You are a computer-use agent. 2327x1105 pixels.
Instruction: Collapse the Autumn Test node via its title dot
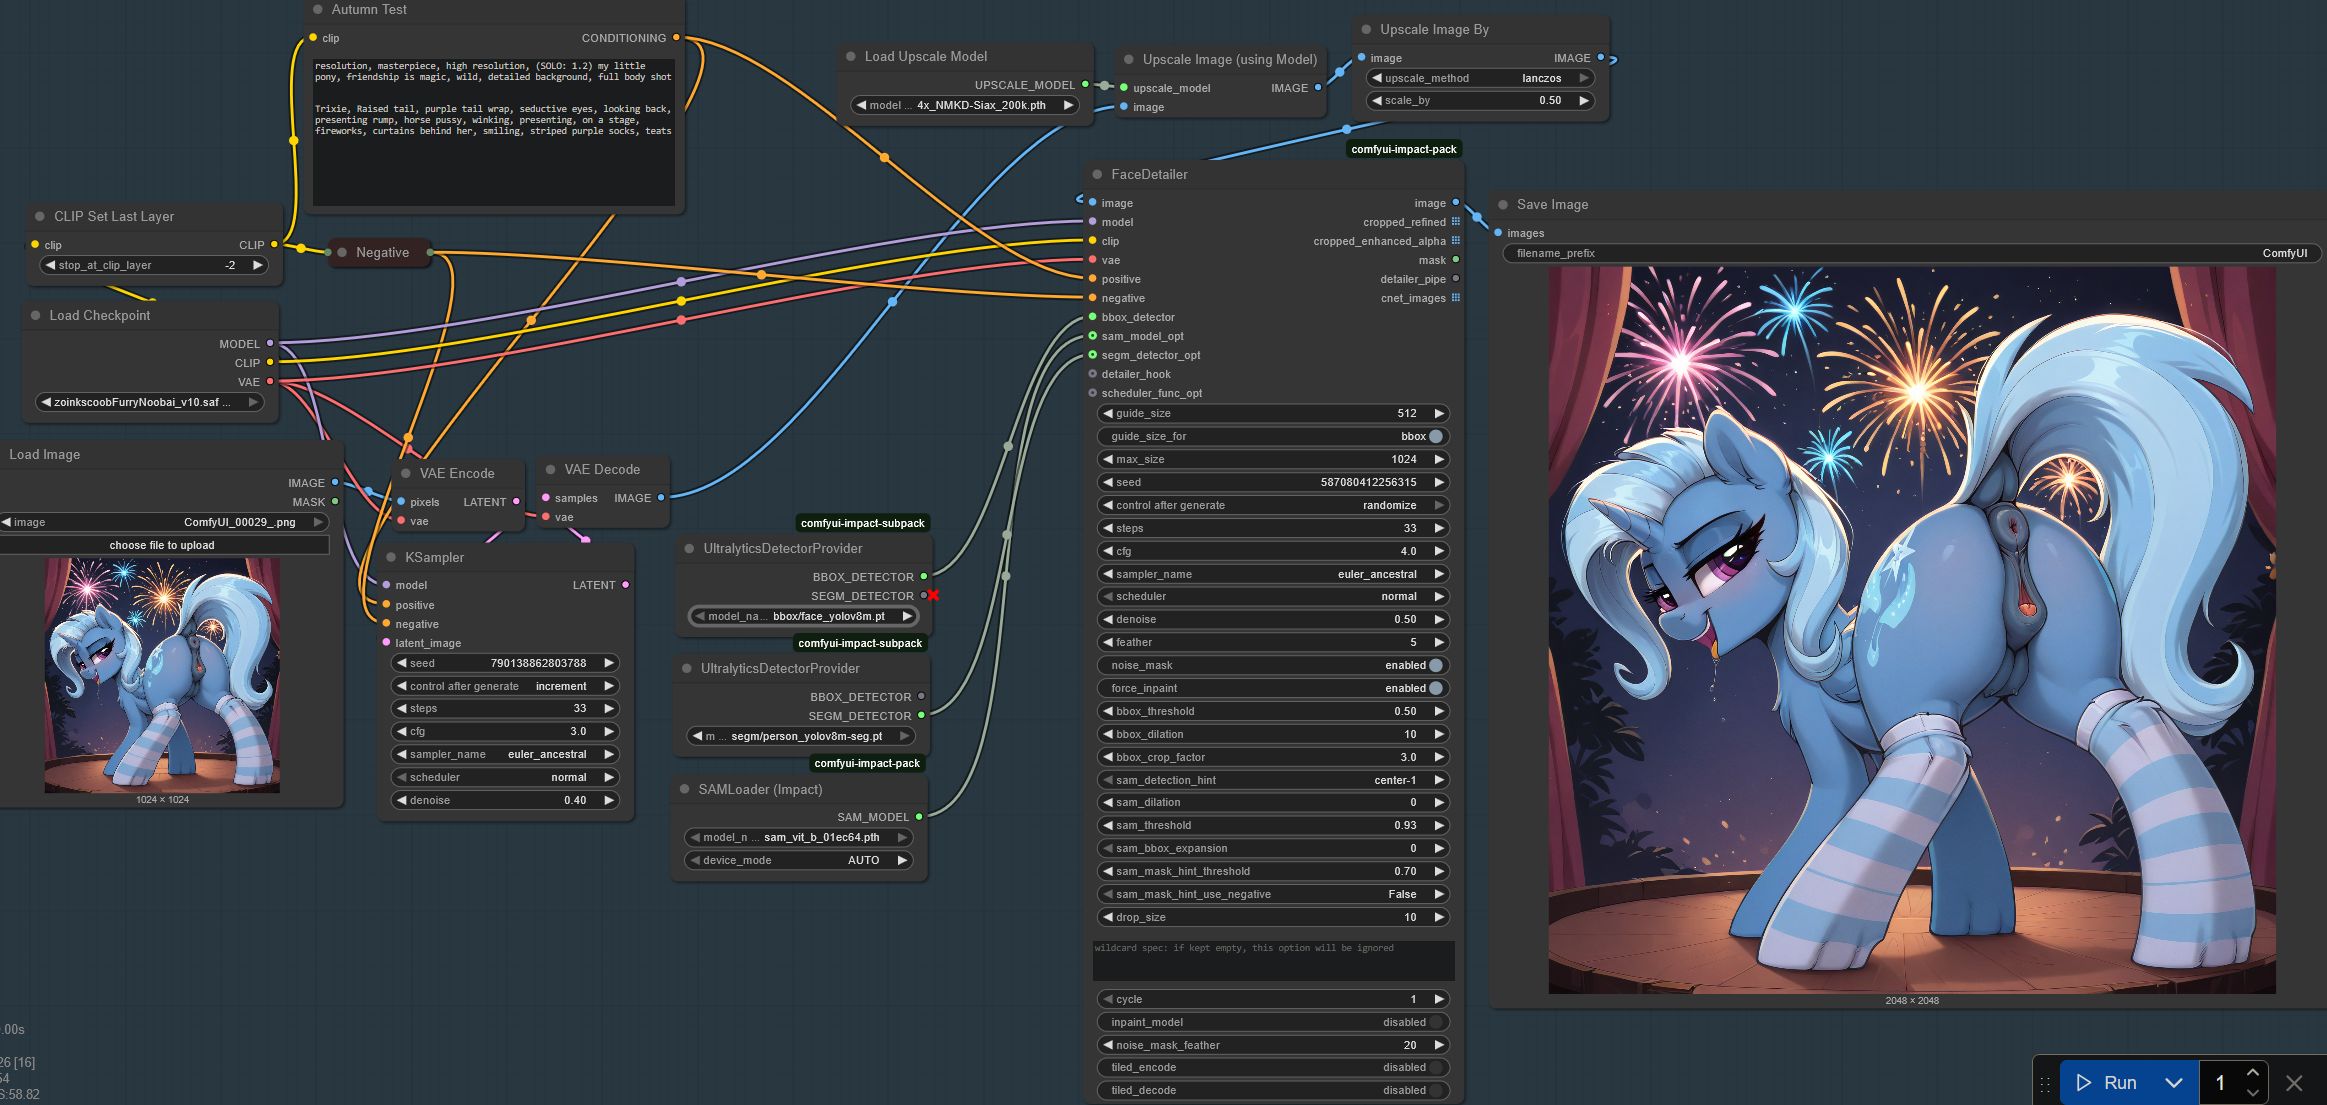coord(318,9)
